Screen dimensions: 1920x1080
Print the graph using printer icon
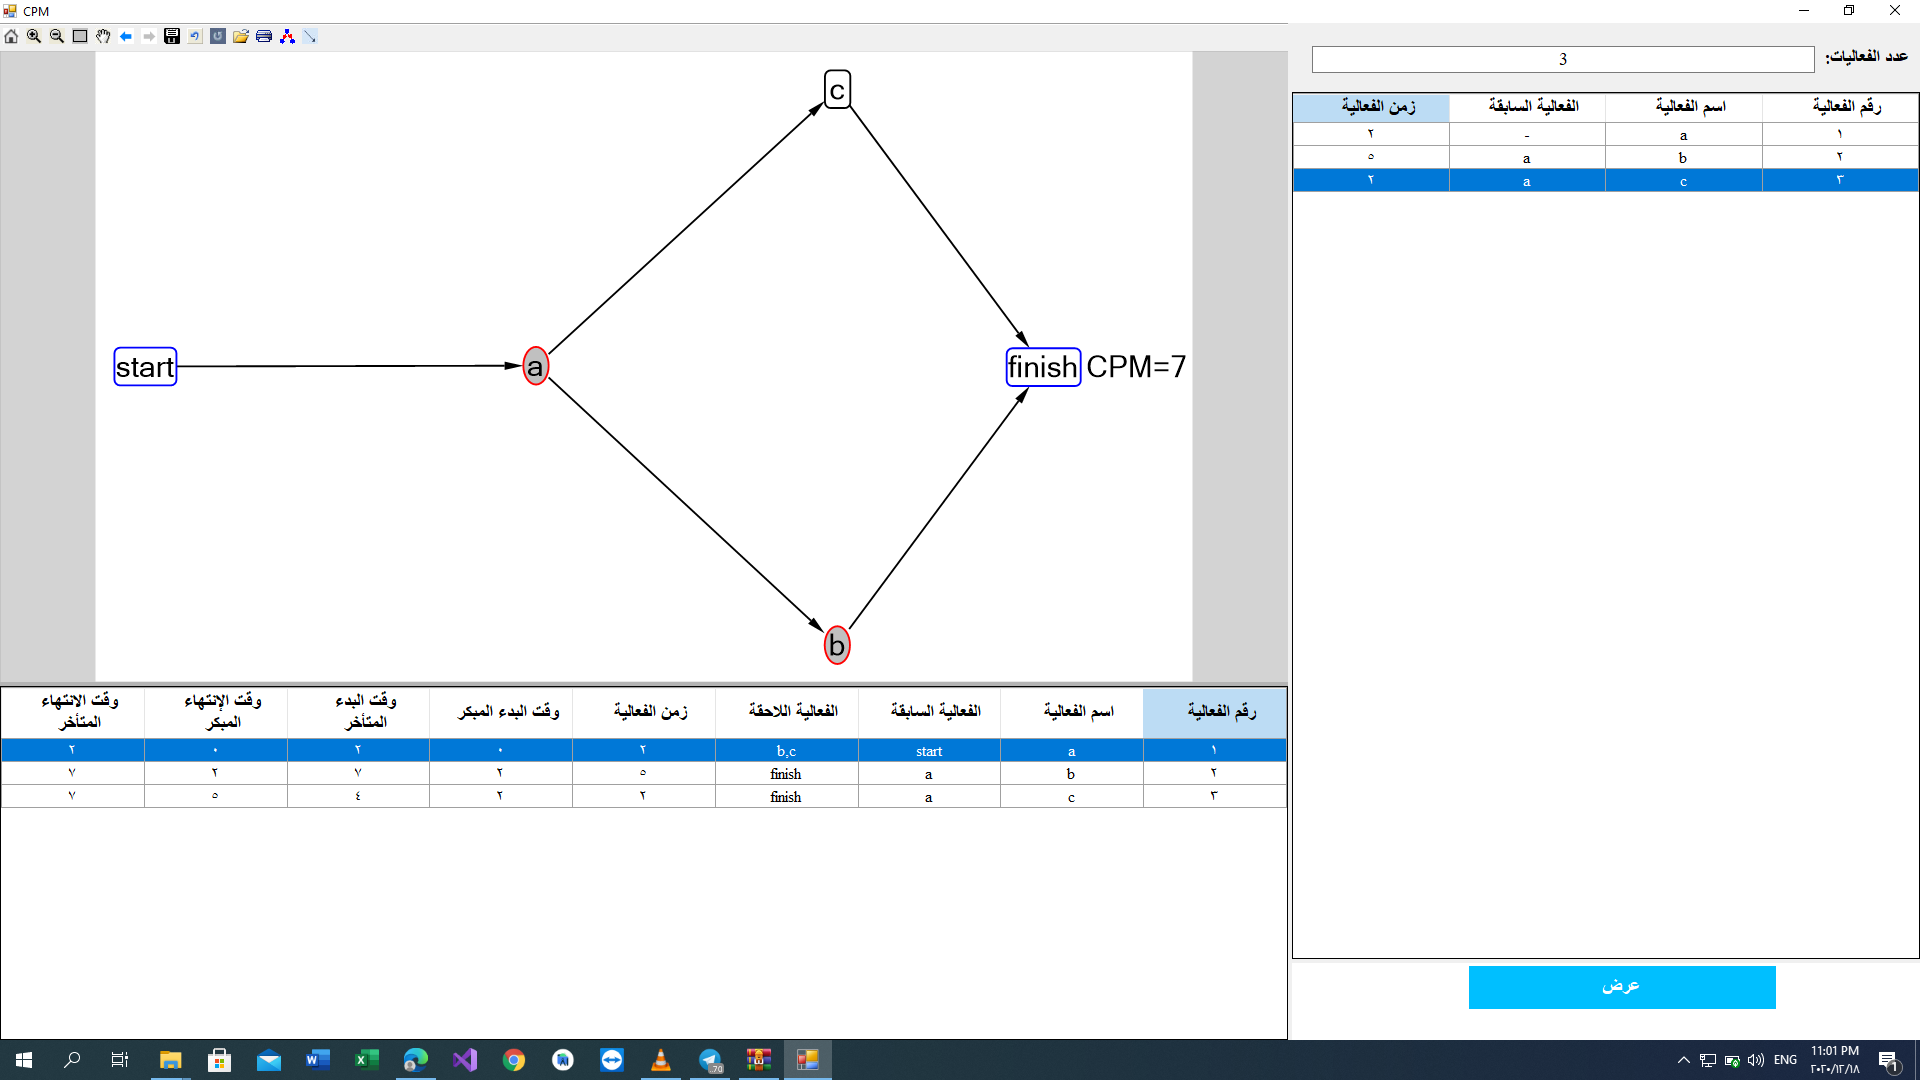pos(264,36)
